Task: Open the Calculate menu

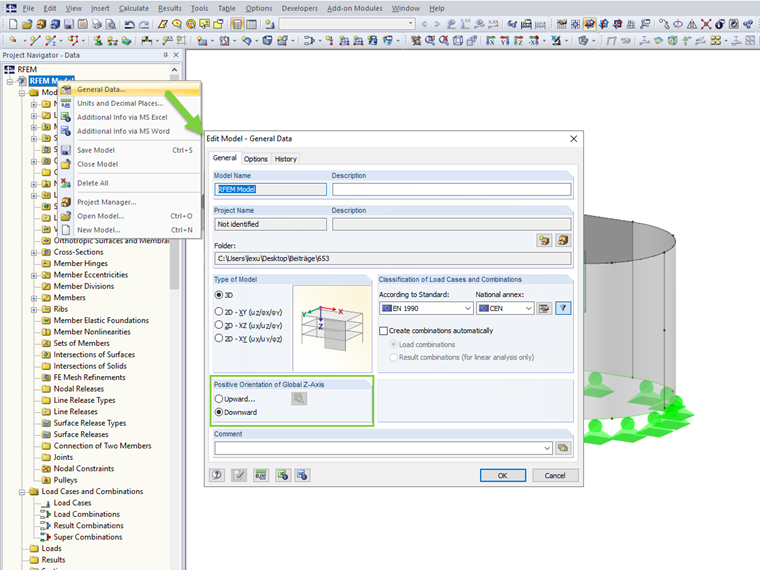Action: pyautogui.click(x=134, y=8)
